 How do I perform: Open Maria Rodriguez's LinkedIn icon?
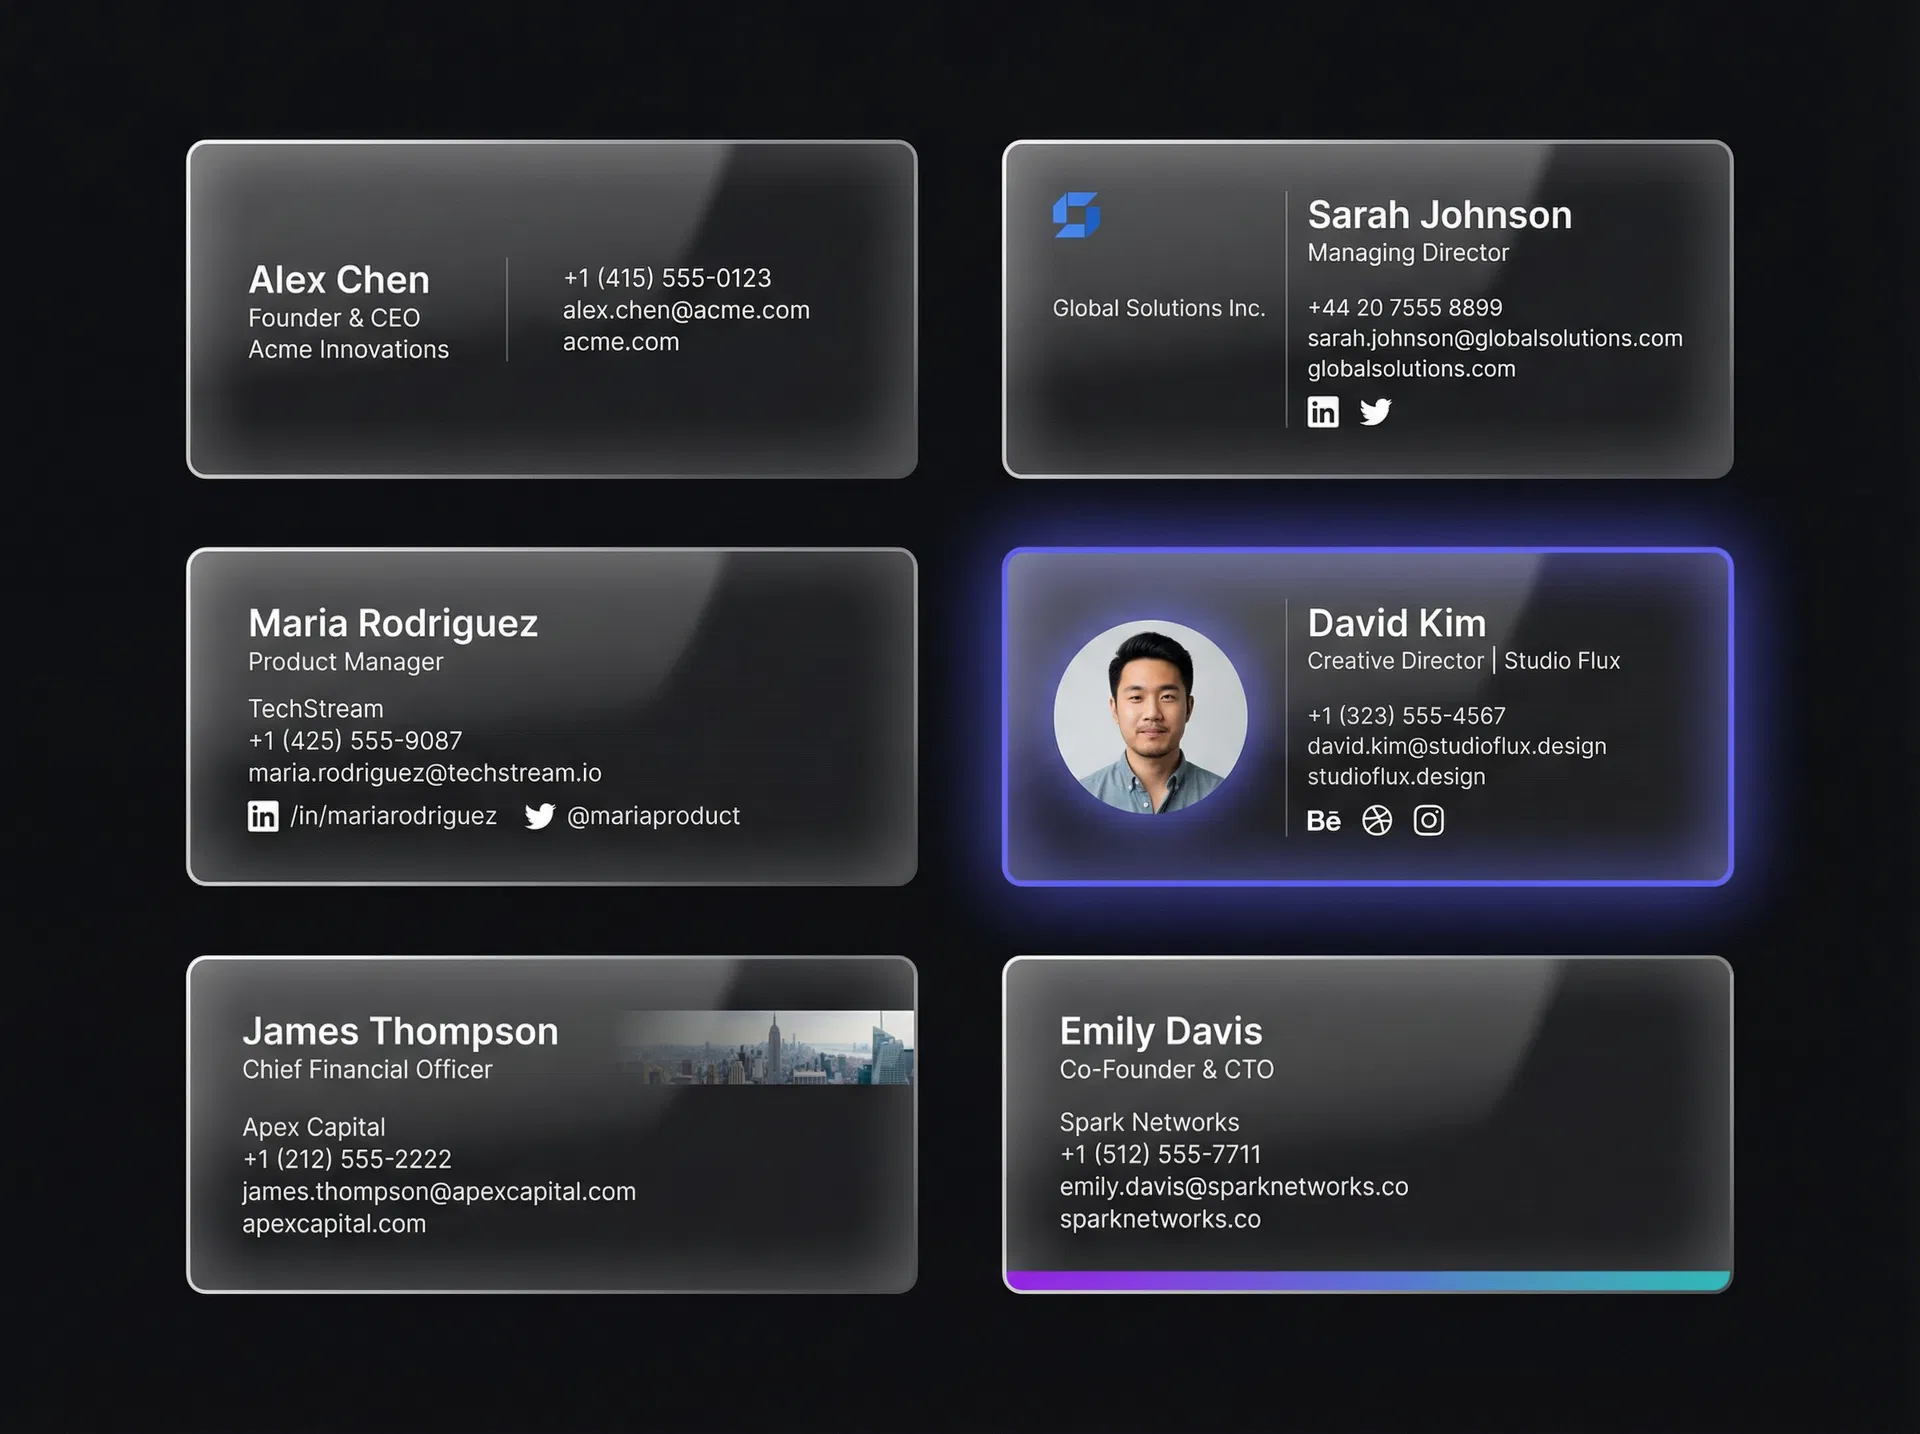pyautogui.click(x=263, y=816)
